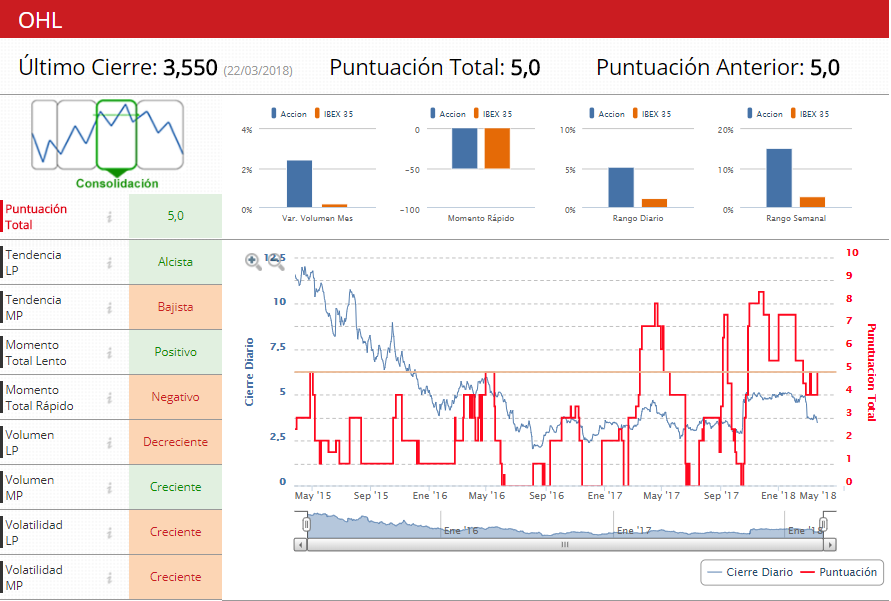Click info icon beside Tendencia LP
Screen dimensions: 891x601
click(109, 262)
